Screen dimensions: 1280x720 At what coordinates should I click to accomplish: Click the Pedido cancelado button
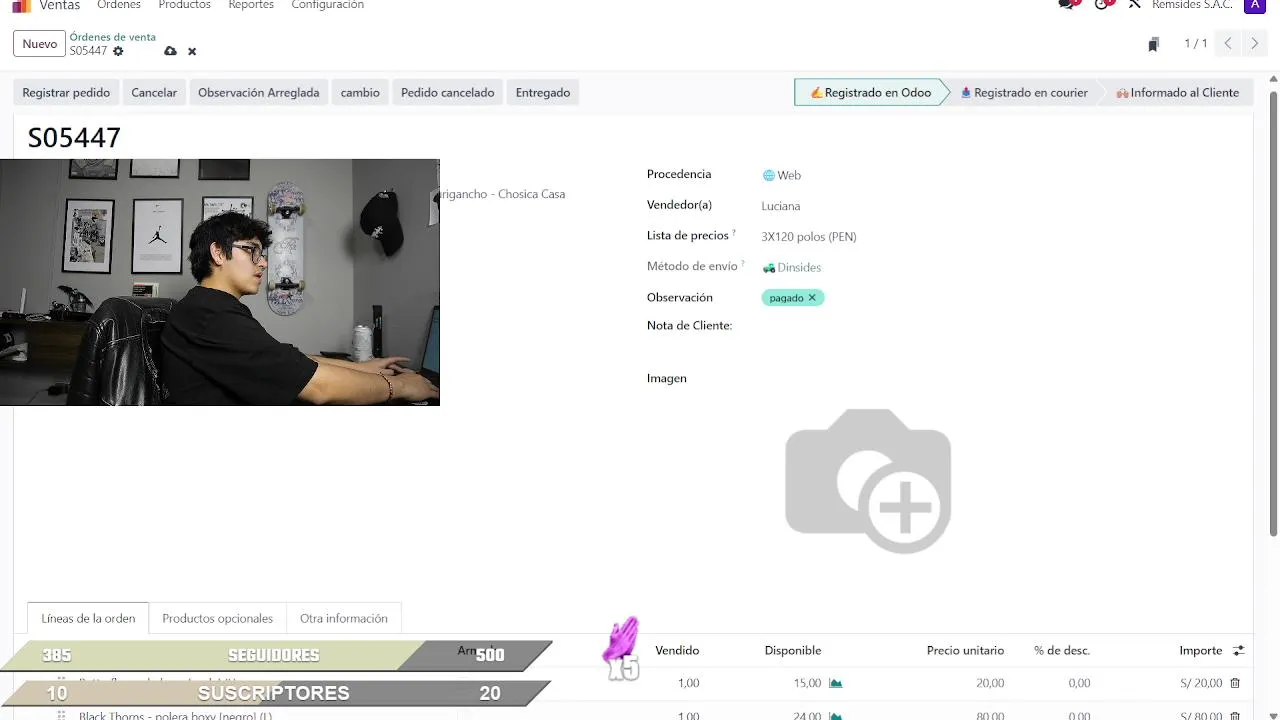click(x=447, y=92)
